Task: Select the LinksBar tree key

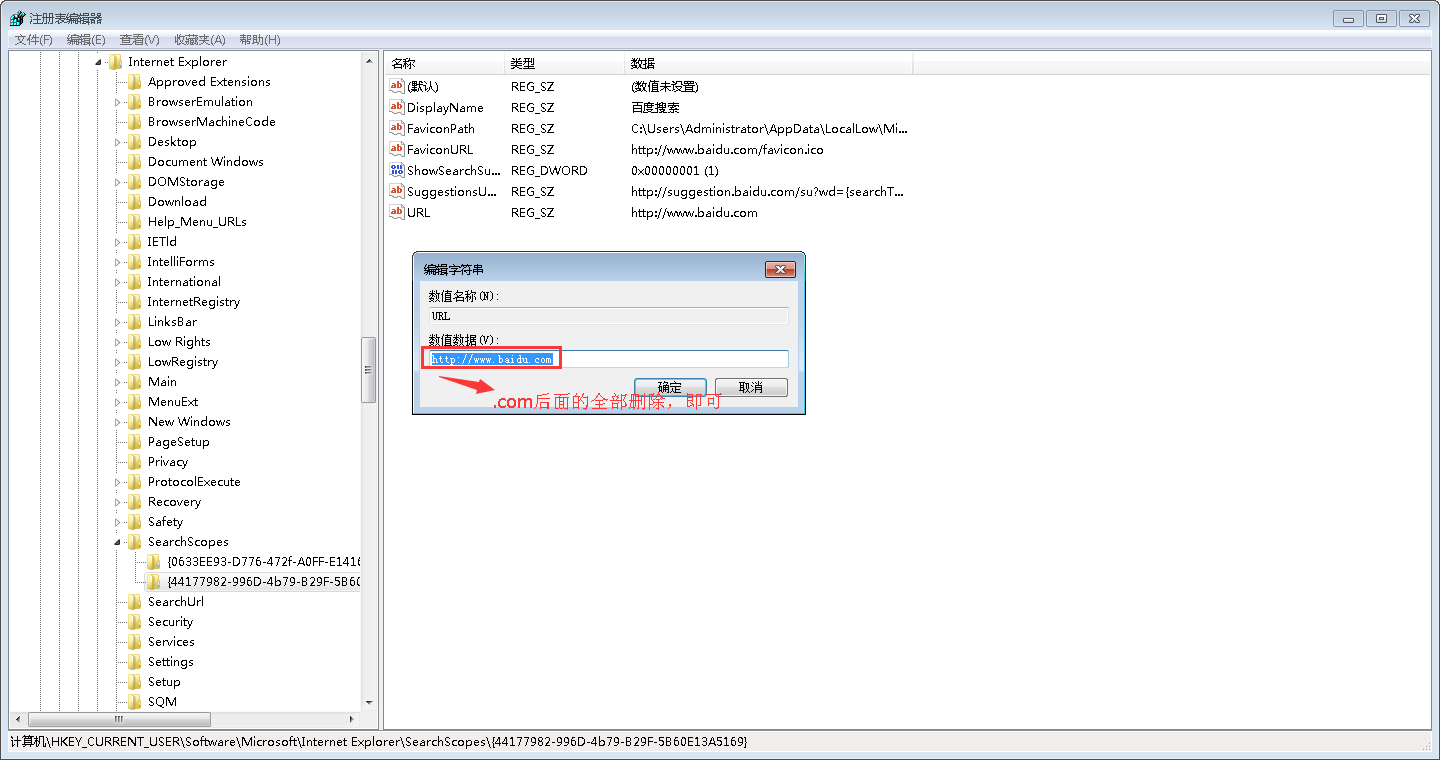Action: coord(172,322)
